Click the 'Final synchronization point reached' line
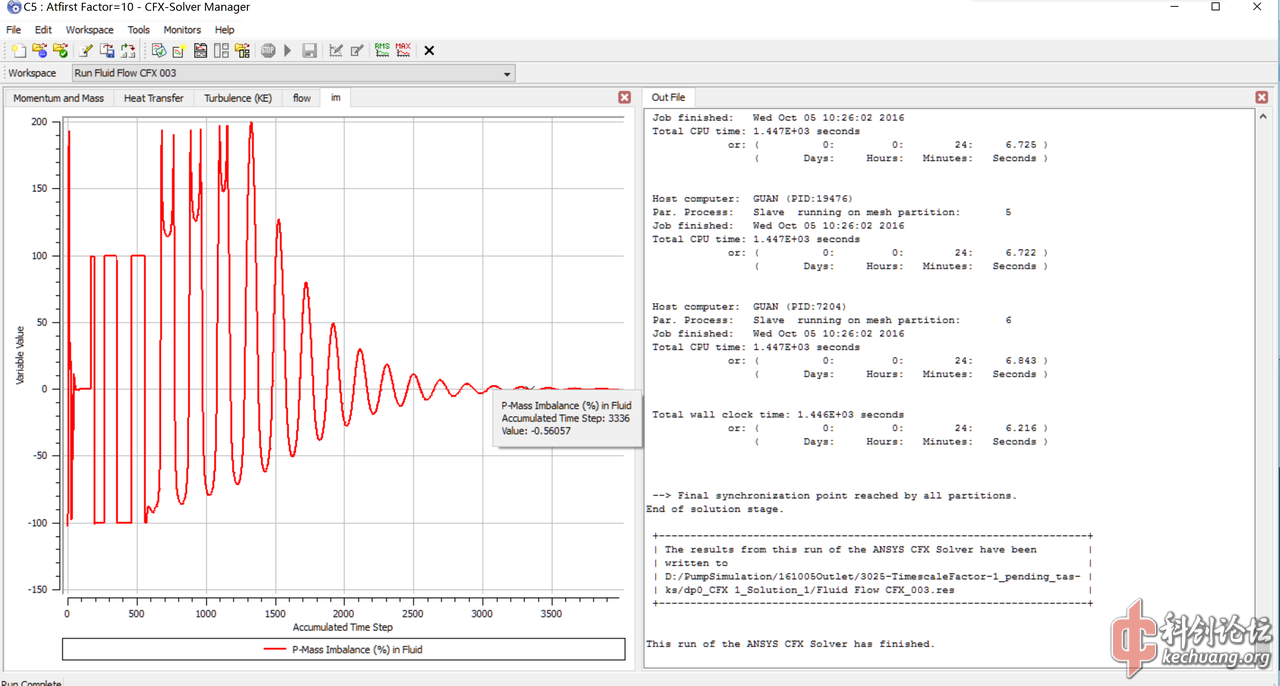 [x=834, y=495]
